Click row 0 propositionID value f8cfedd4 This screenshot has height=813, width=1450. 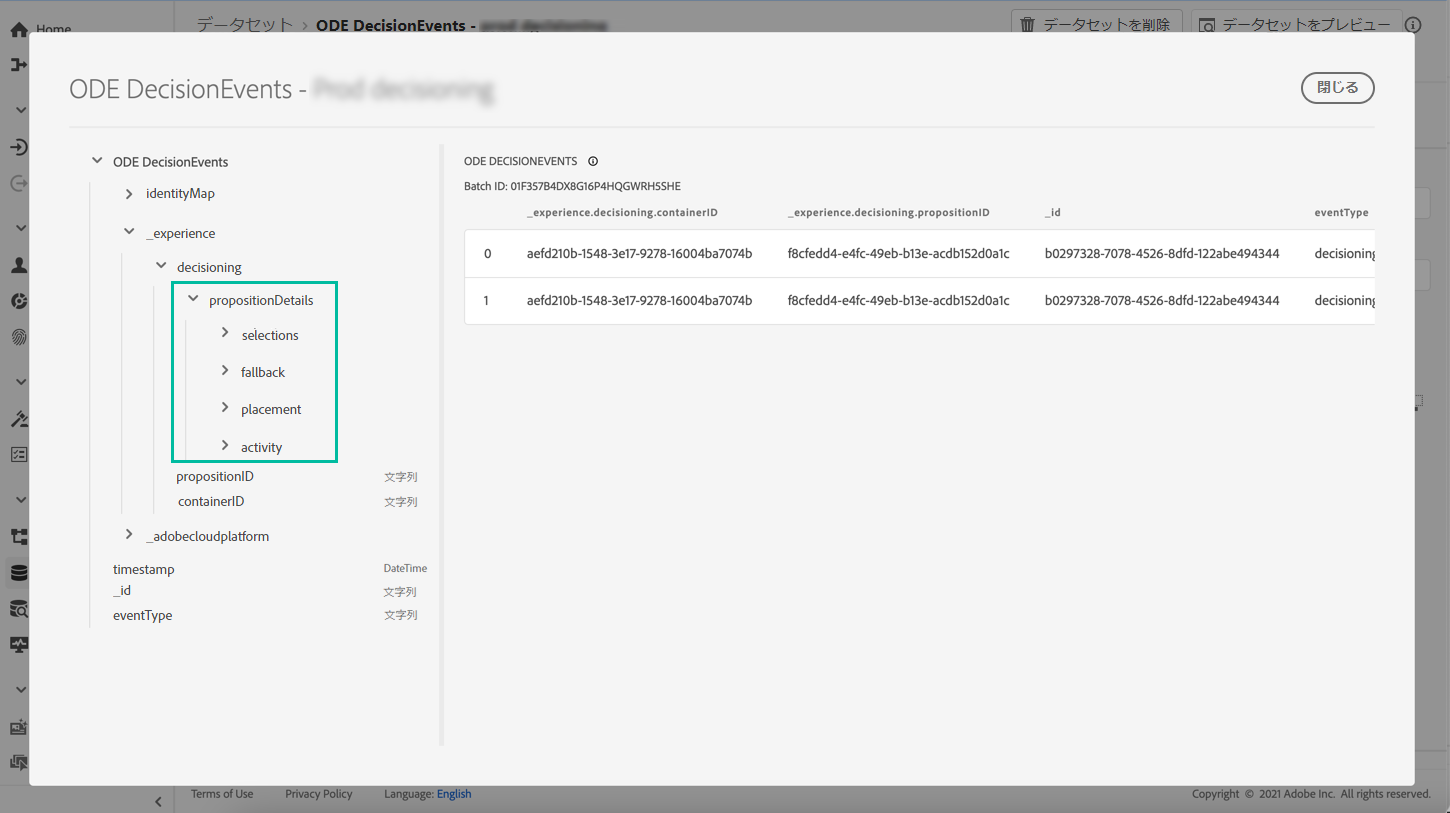899,254
